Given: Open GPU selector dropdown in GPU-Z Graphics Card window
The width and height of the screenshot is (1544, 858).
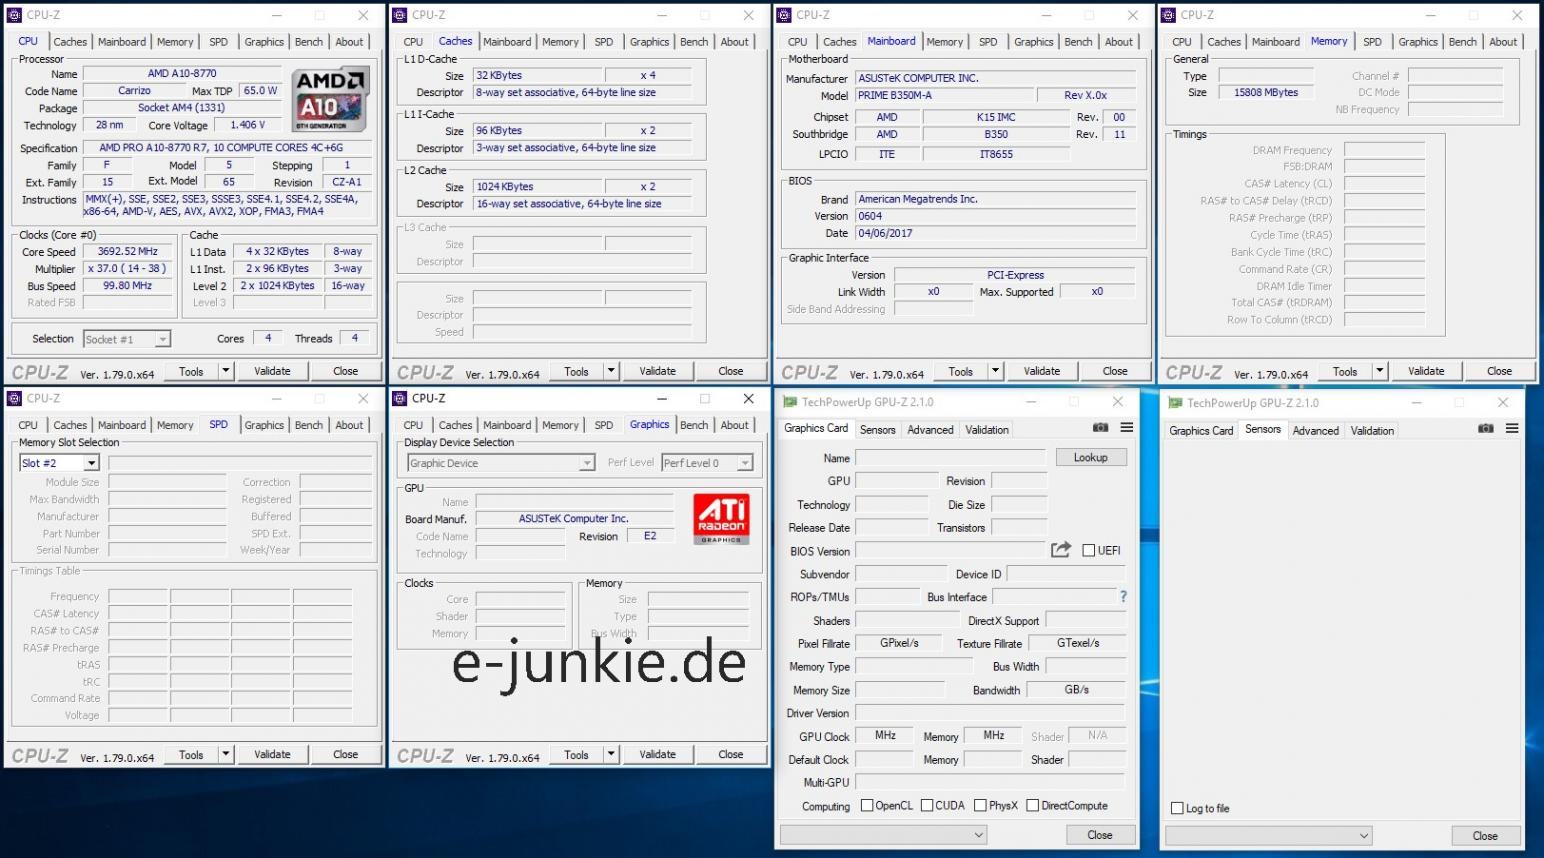Looking at the screenshot, I should click(x=884, y=834).
